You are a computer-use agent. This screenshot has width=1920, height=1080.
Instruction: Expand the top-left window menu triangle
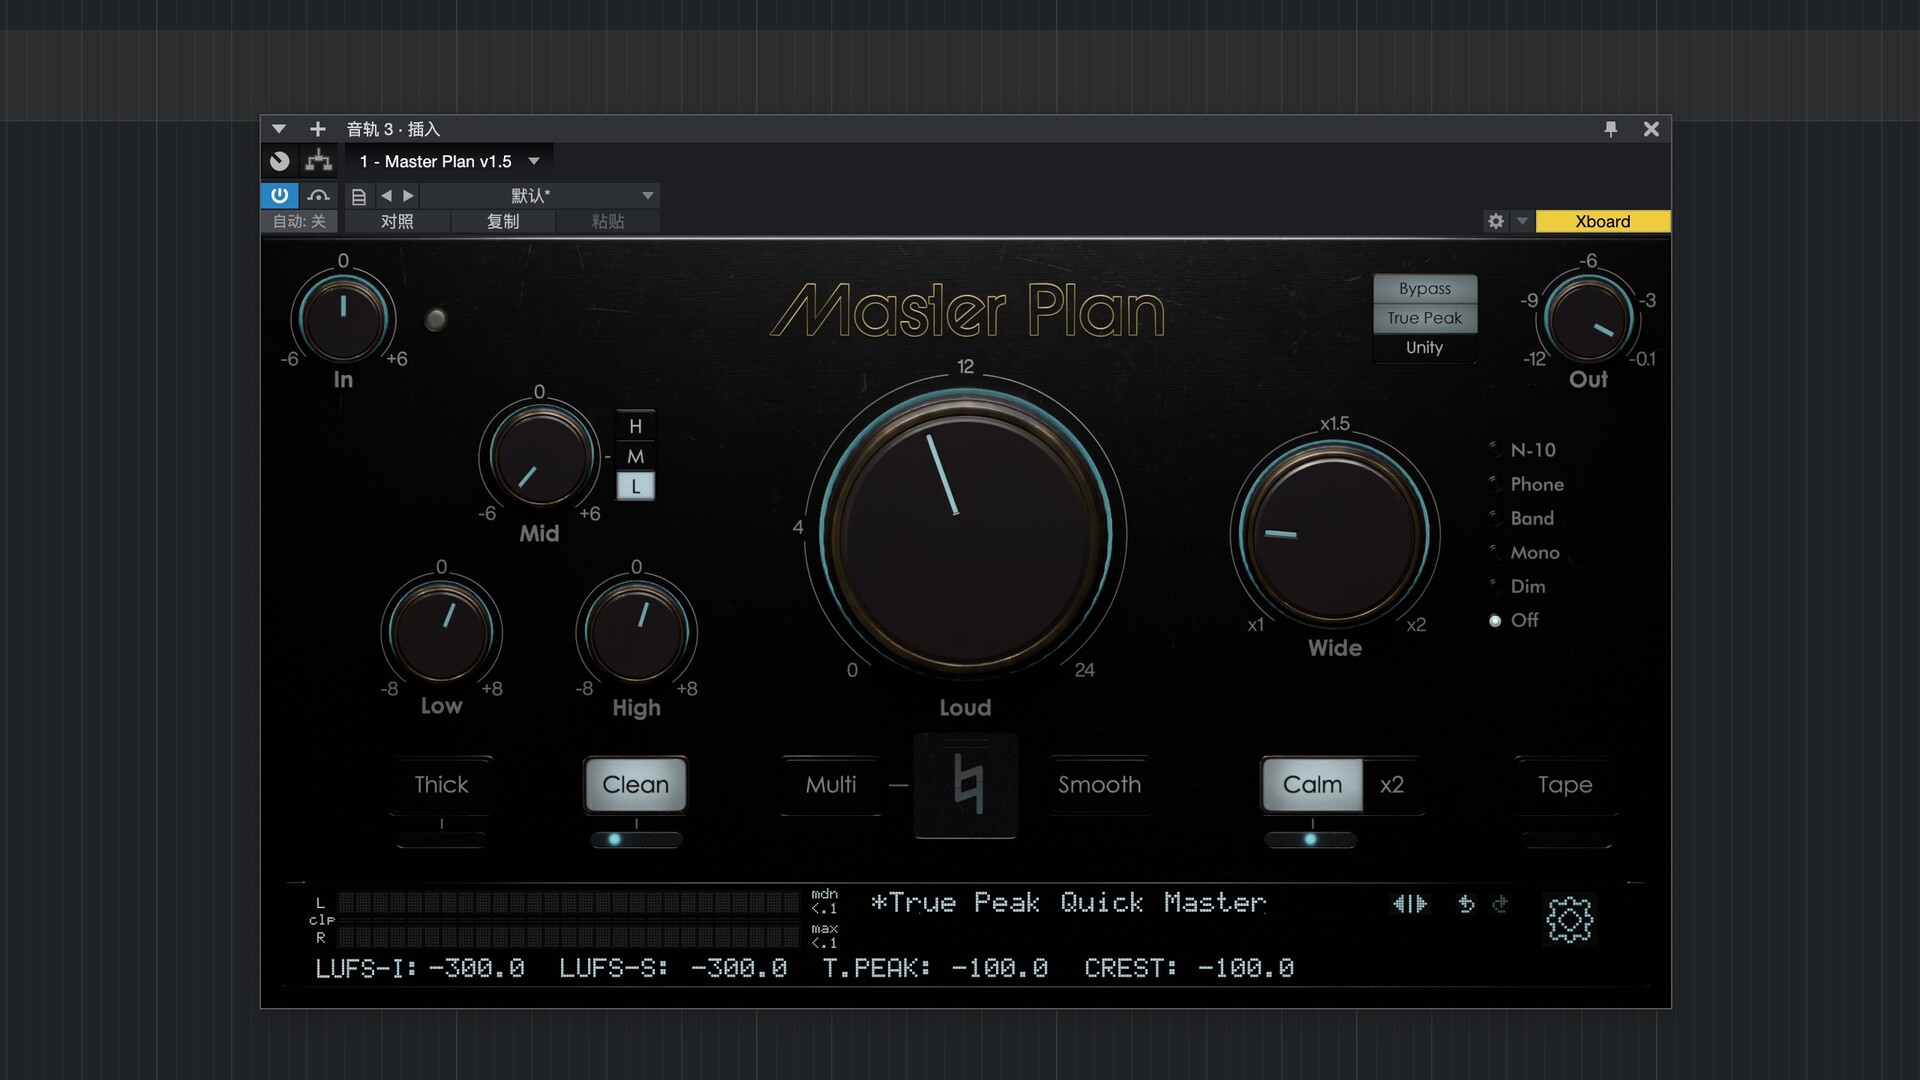(x=279, y=129)
